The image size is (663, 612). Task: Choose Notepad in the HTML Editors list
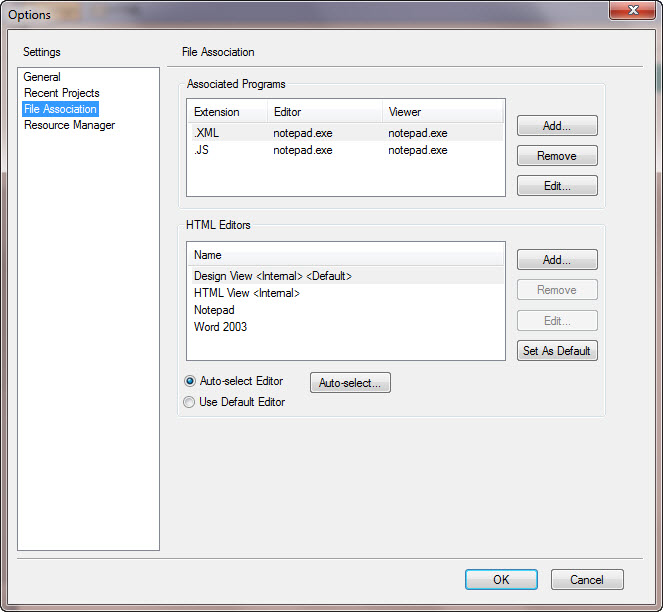point(214,310)
